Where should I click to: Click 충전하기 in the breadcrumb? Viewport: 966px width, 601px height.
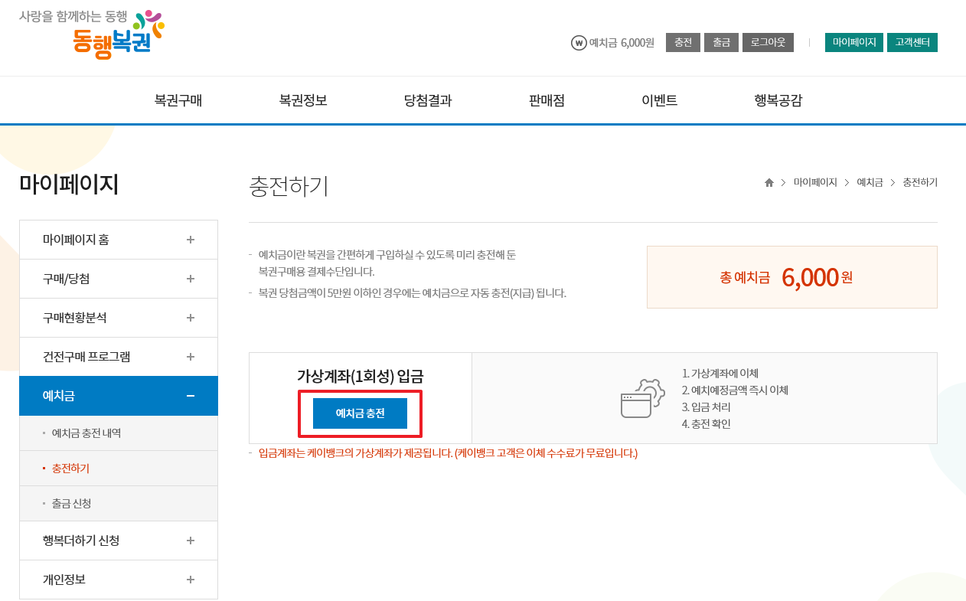tap(920, 182)
